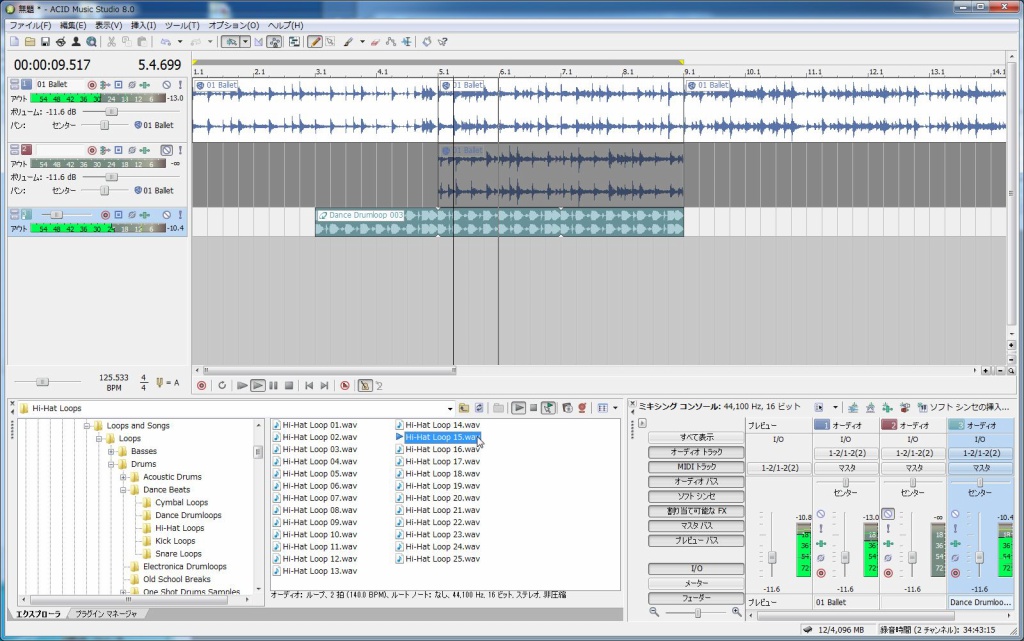Toggle the MIDI トラック mixer button
This screenshot has height=641, width=1024.
tap(696, 467)
